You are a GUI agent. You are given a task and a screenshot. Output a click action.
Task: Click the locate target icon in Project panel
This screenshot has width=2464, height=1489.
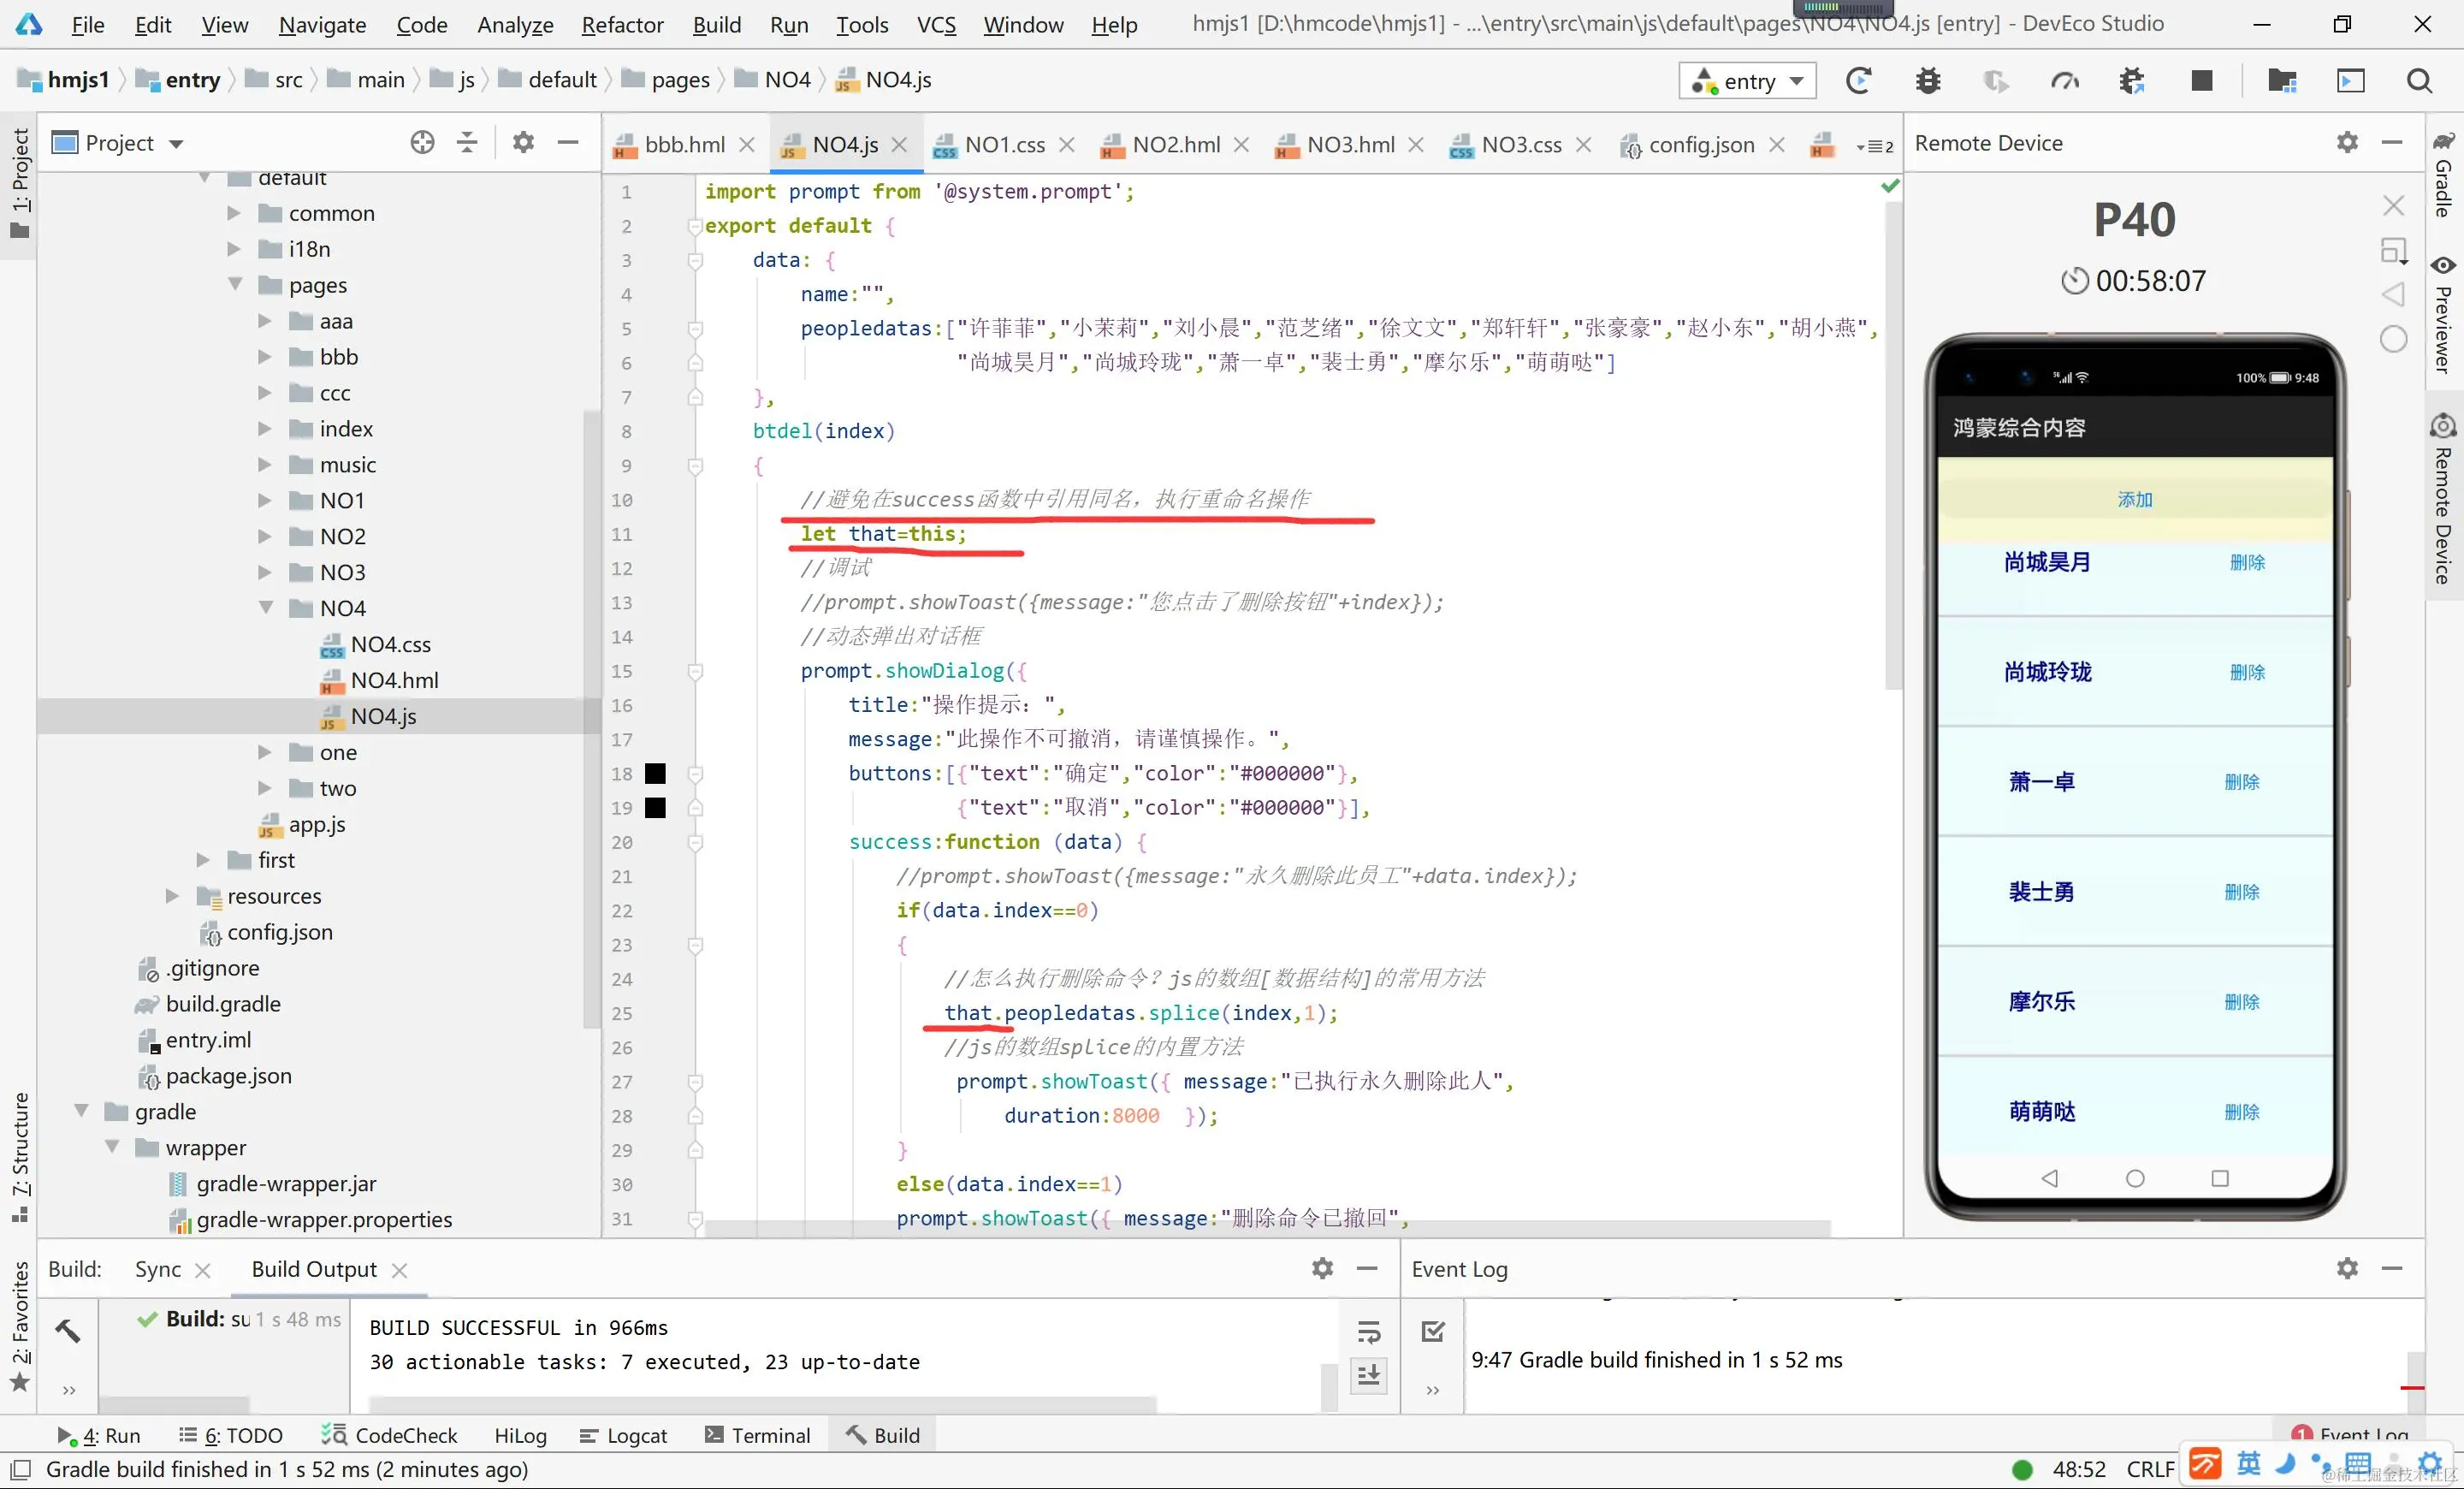[x=422, y=143]
